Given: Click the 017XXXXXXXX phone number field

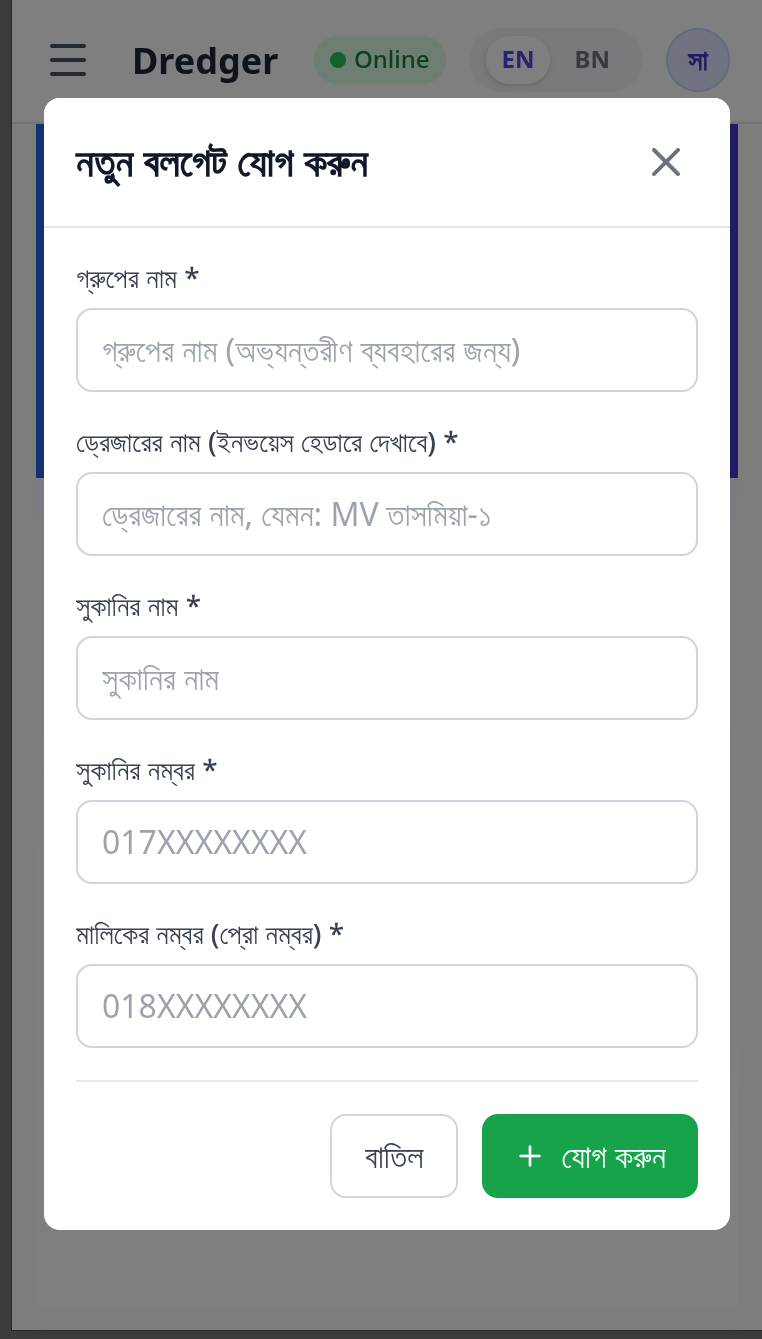Looking at the screenshot, I should tap(387, 841).
